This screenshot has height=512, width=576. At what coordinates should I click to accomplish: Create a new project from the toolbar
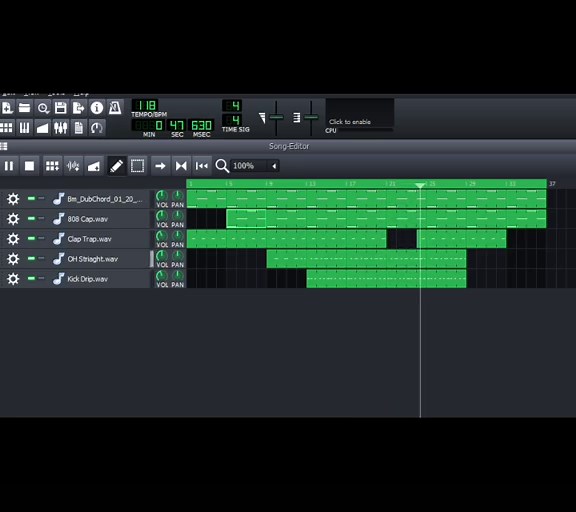tap(7, 108)
